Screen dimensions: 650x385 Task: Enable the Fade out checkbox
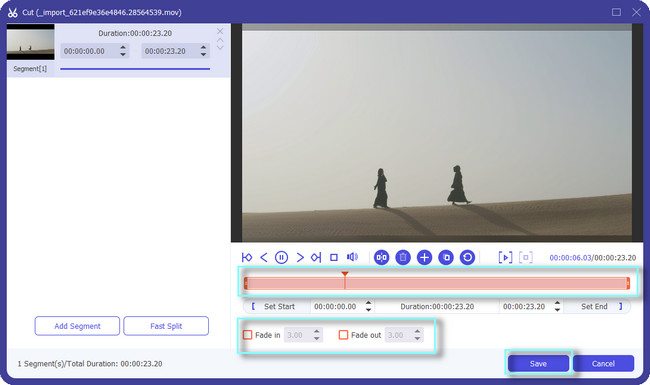click(x=343, y=334)
